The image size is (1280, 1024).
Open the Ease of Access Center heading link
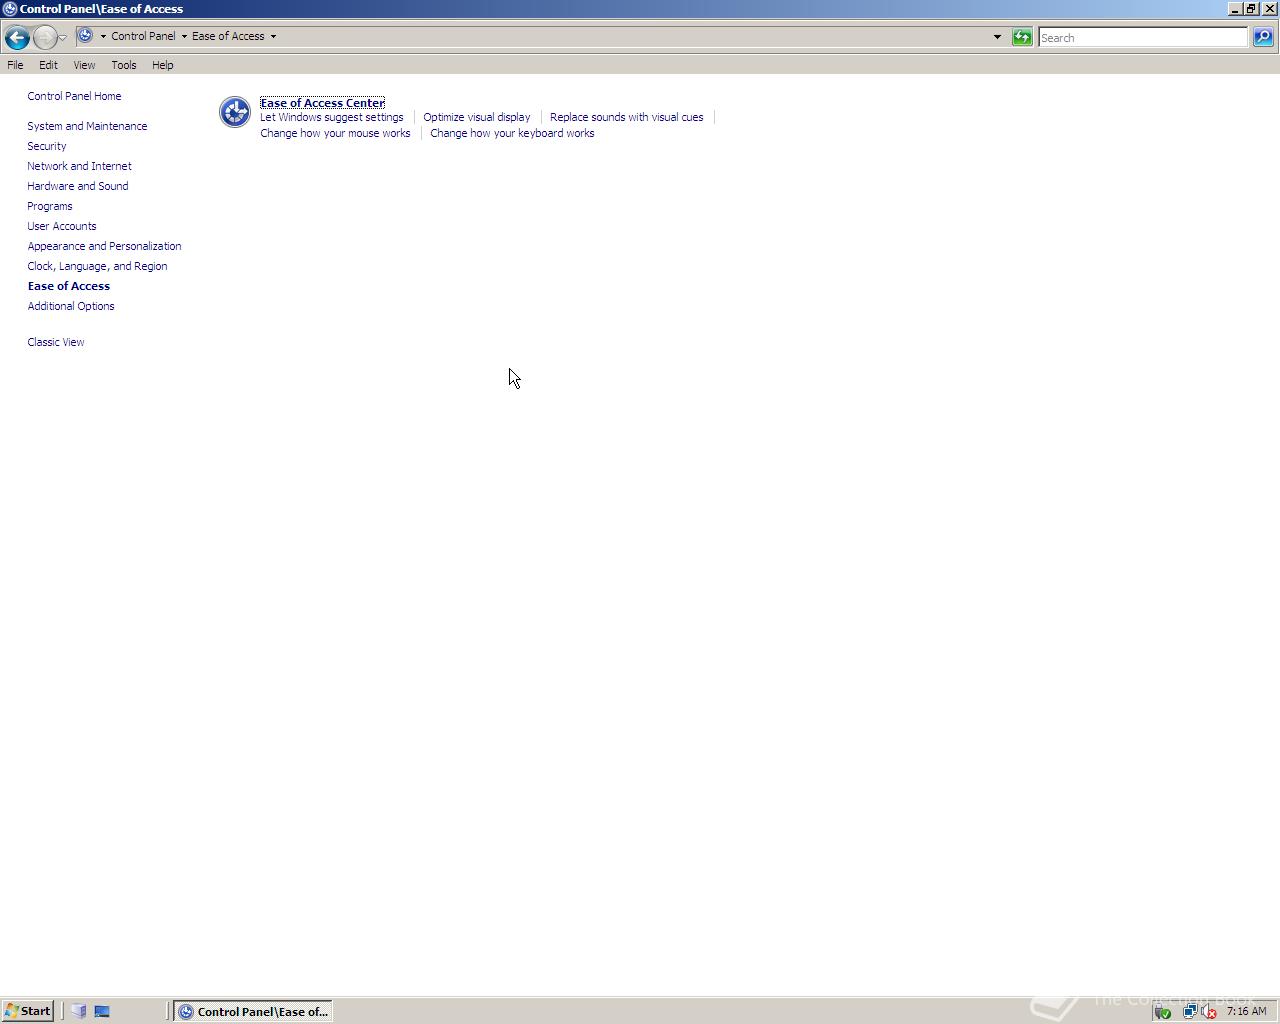[322, 103]
